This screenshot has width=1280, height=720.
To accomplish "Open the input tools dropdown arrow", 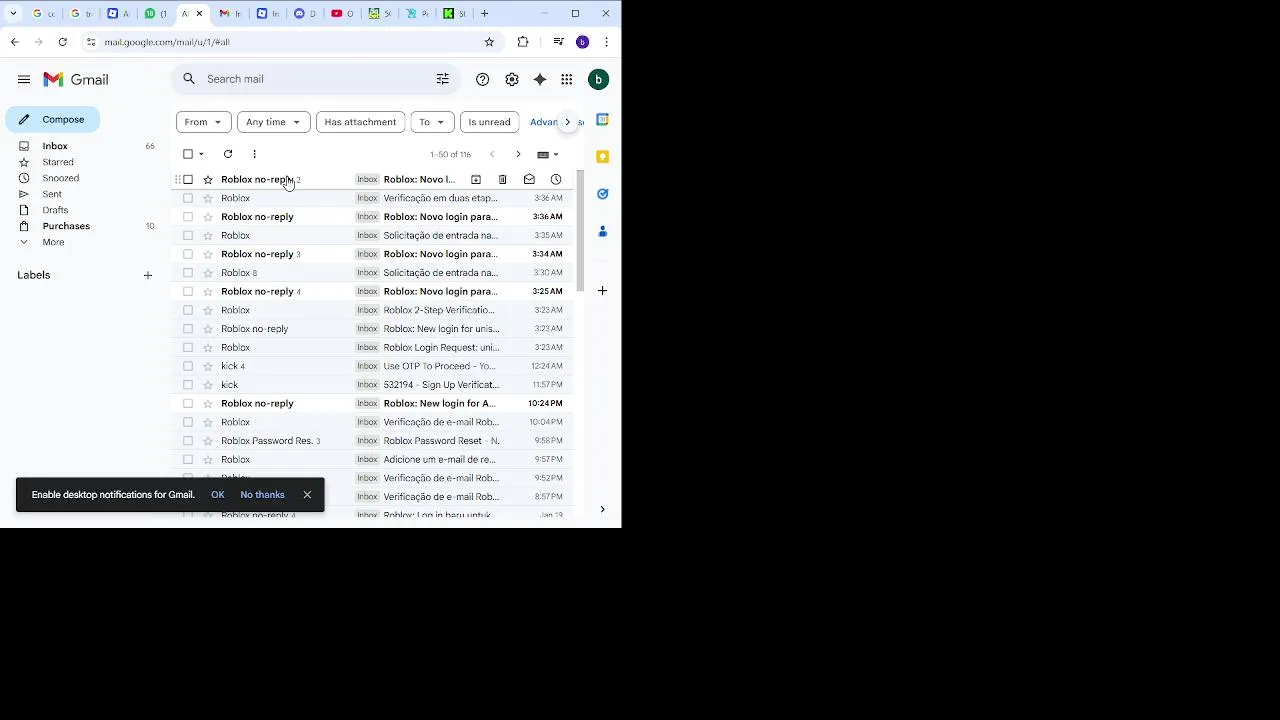I will click(556, 154).
